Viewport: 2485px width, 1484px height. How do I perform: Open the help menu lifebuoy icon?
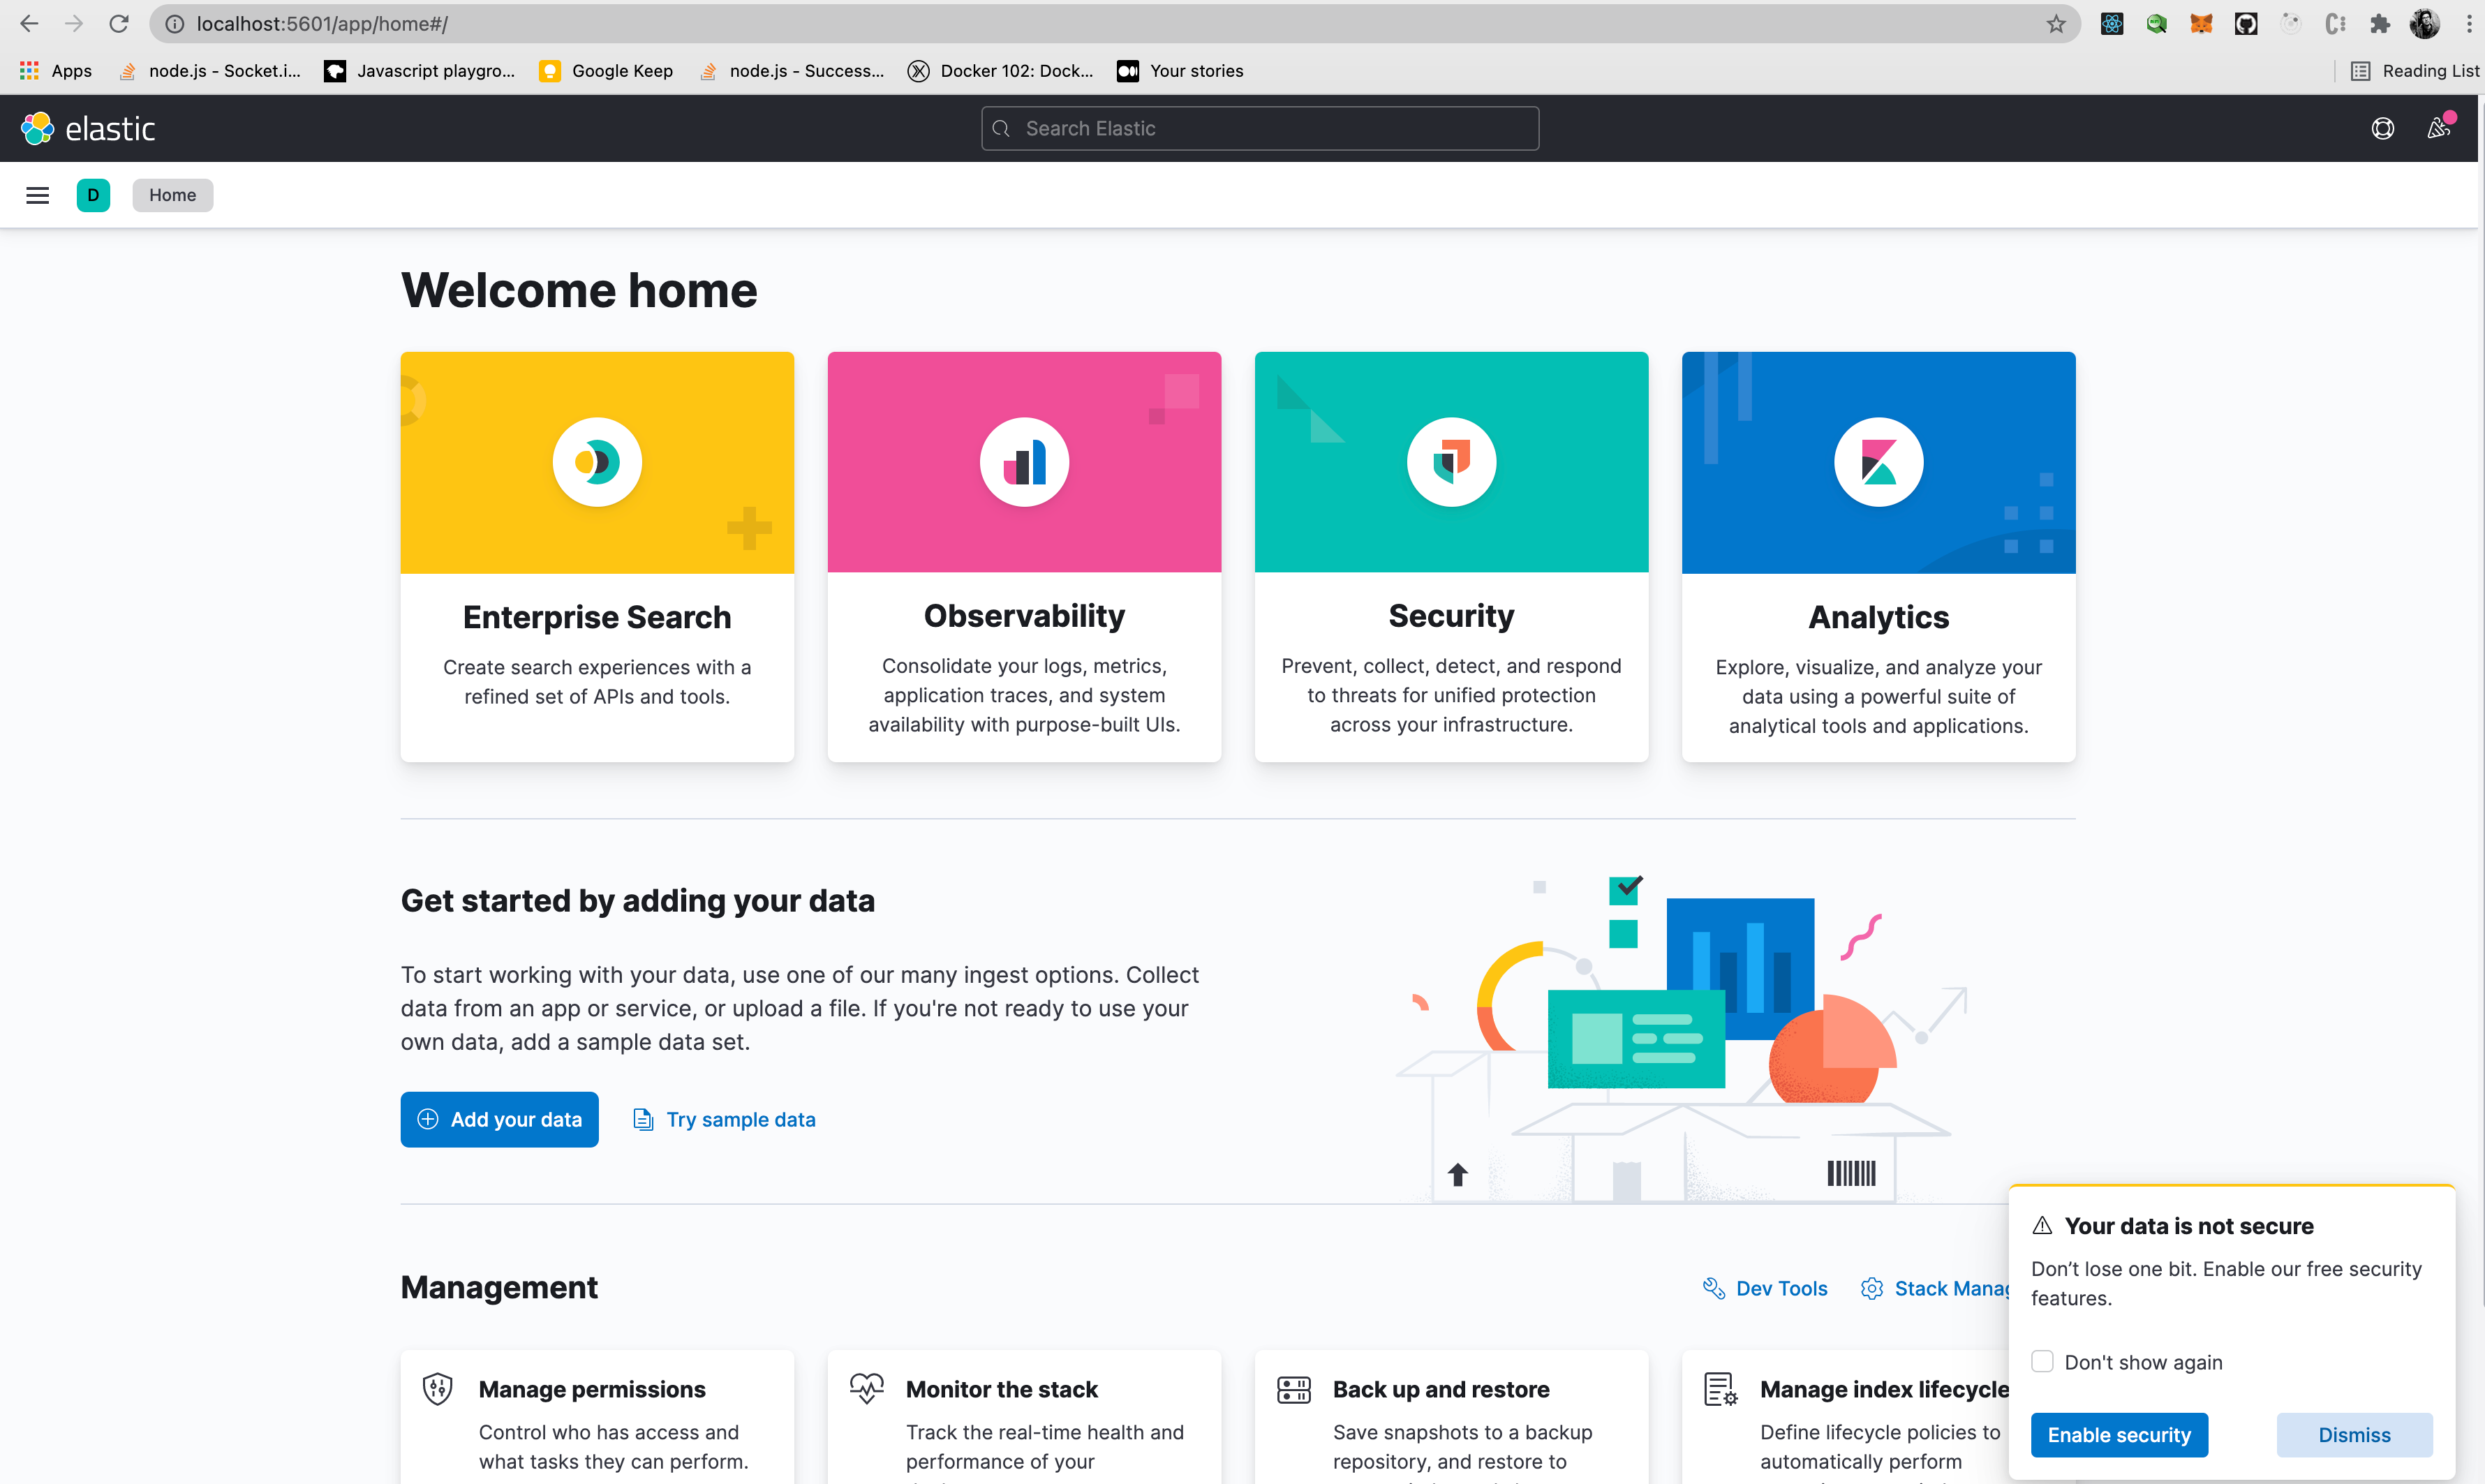point(2382,129)
